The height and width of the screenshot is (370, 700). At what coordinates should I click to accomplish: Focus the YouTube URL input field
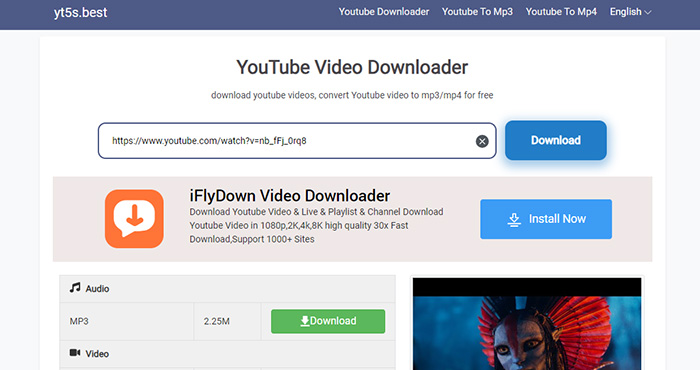coord(297,141)
